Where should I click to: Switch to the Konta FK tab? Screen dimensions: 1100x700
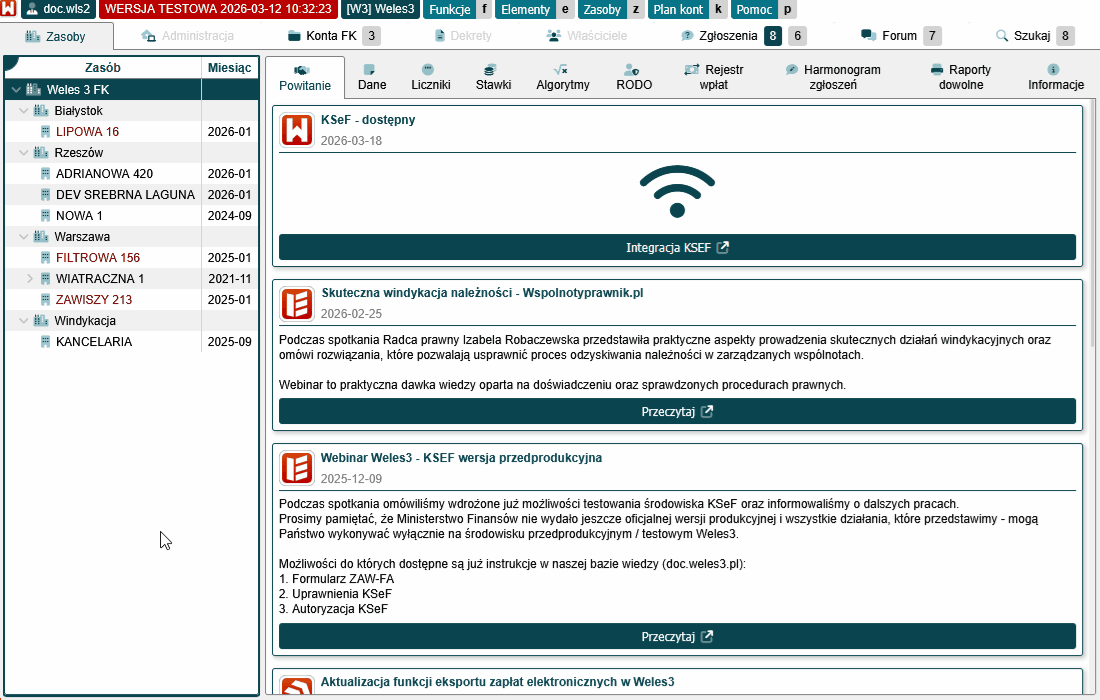click(331, 36)
